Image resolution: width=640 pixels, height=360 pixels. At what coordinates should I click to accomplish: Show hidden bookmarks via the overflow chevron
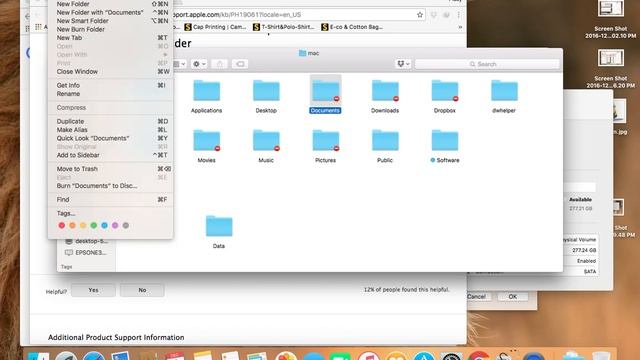[x=460, y=27]
